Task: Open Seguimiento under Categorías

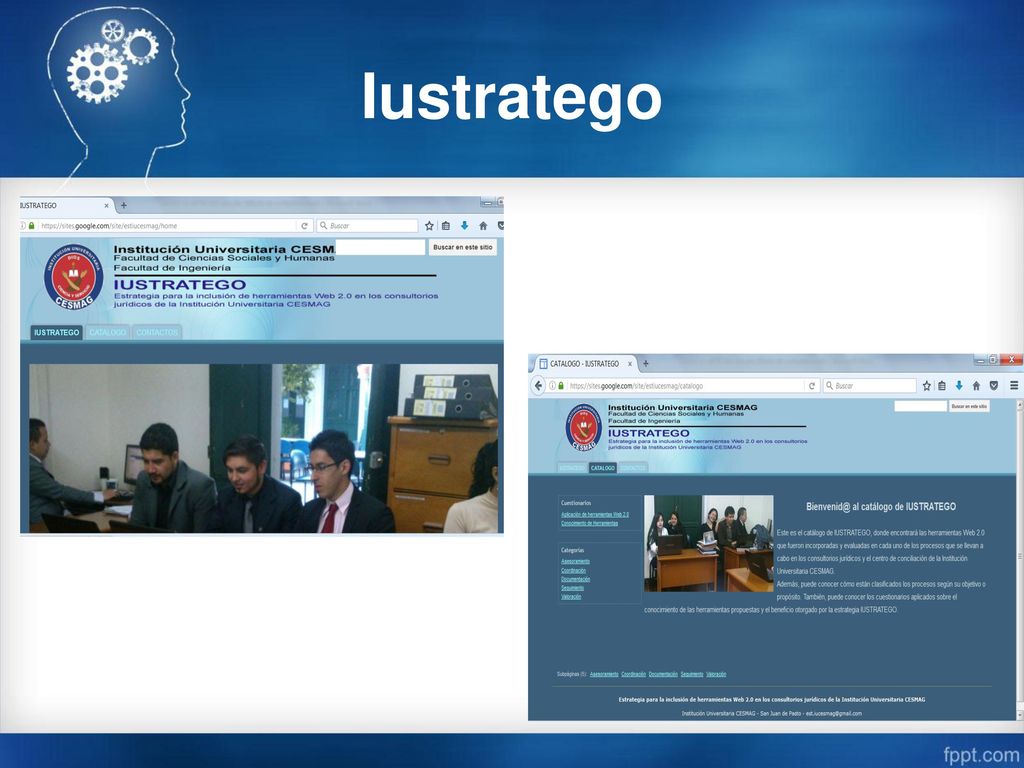Action: point(572,588)
